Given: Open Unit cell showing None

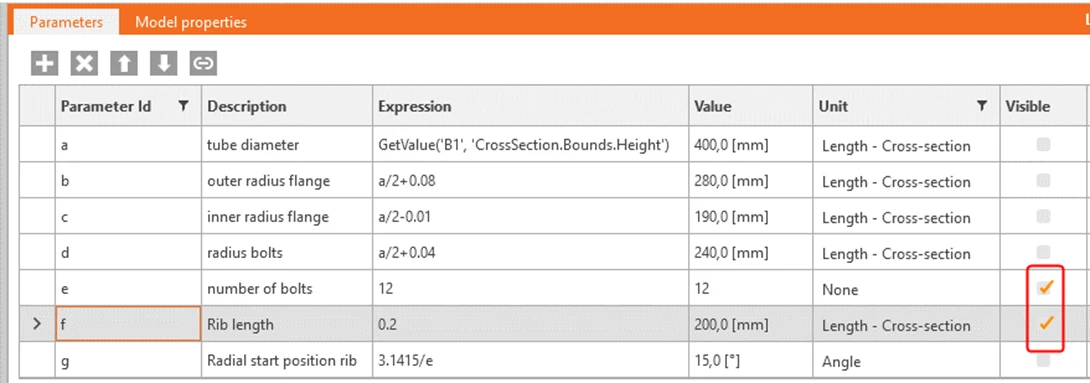Looking at the screenshot, I should 906,289.
